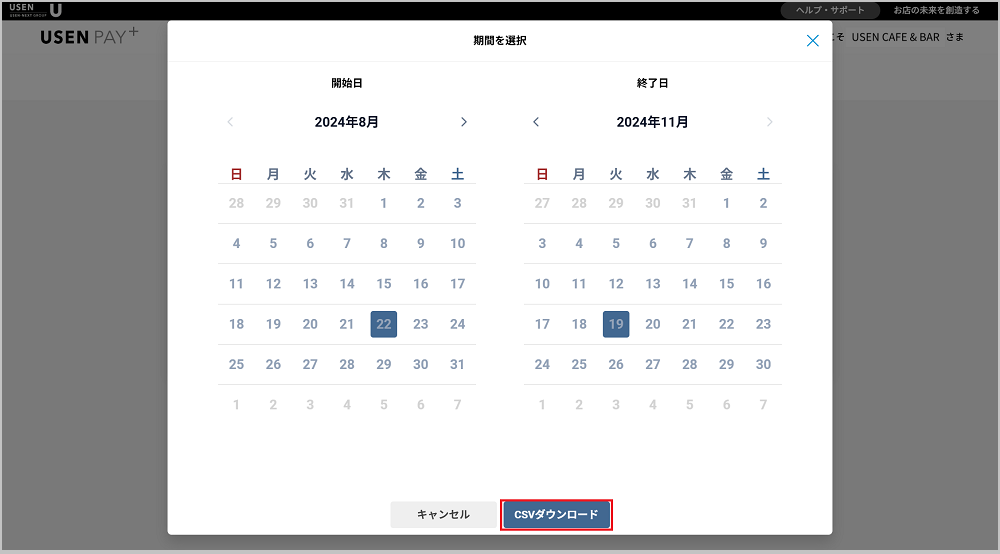Viewport: 1000px width, 554px height.
Task: Choose August 15 as the start date
Action: point(384,284)
